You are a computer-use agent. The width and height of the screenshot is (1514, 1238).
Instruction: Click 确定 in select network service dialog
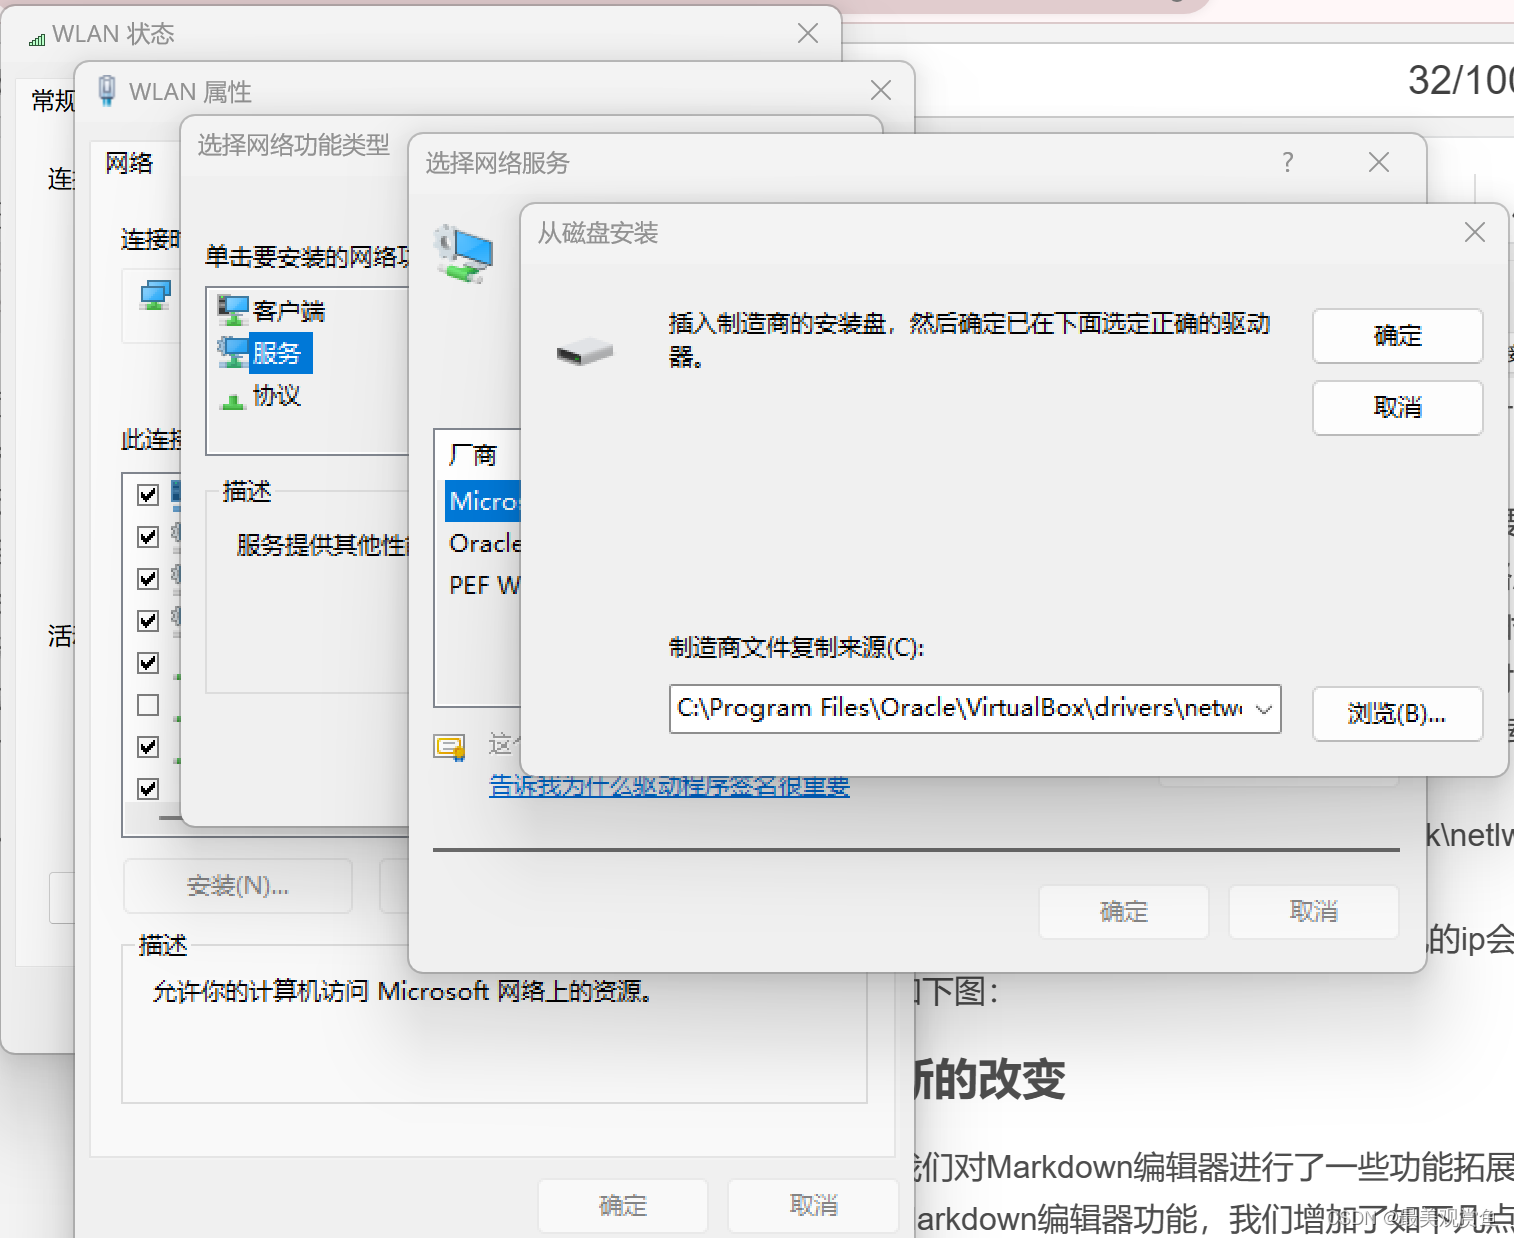[x=1124, y=912]
